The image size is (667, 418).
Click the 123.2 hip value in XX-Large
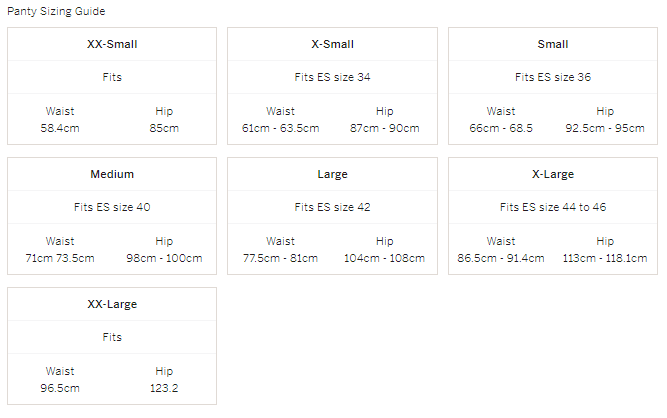tap(164, 388)
